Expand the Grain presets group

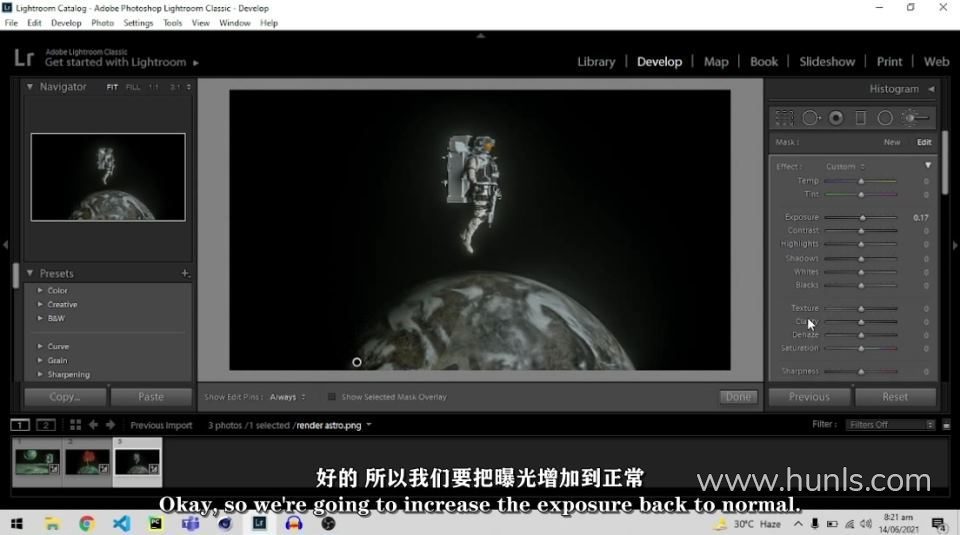click(x=40, y=360)
